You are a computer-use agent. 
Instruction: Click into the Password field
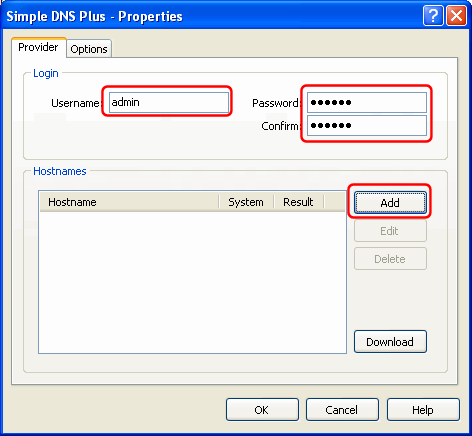(x=367, y=102)
